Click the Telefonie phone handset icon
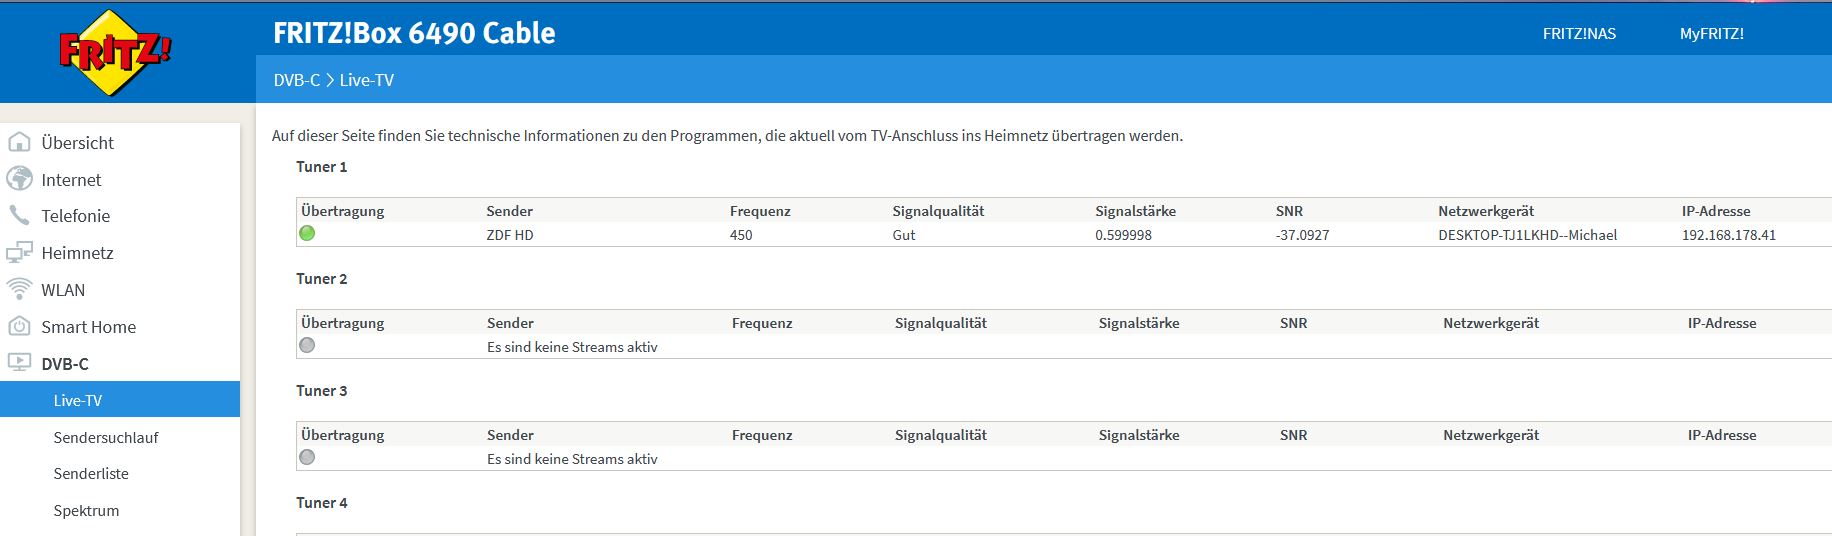Image resolution: width=1832 pixels, height=536 pixels. [x=19, y=215]
